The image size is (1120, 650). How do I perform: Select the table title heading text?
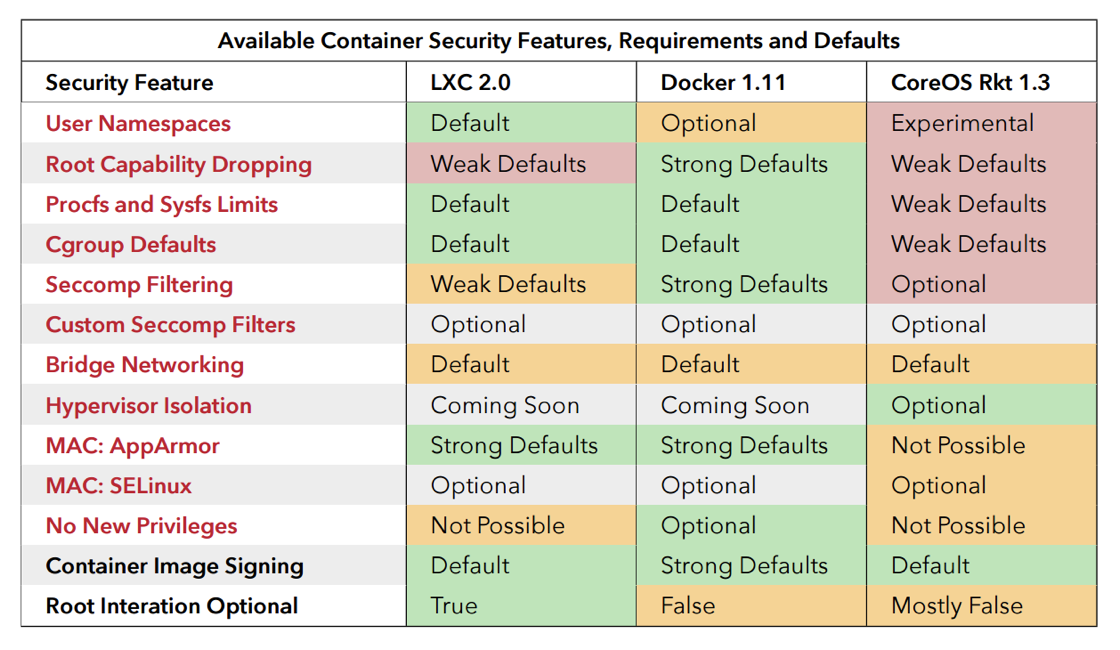click(x=559, y=41)
